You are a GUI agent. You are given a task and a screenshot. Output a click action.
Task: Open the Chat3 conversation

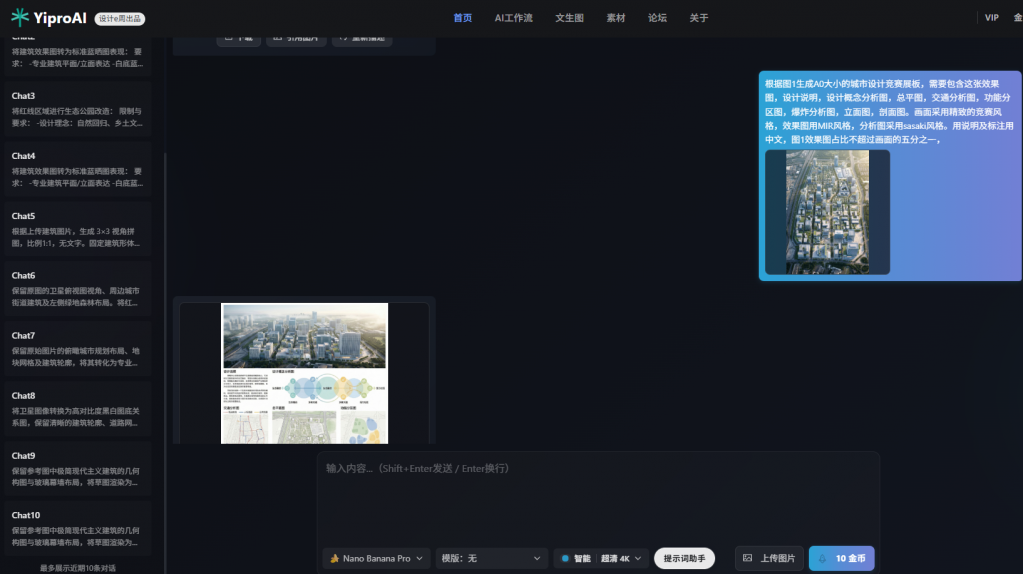point(78,109)
